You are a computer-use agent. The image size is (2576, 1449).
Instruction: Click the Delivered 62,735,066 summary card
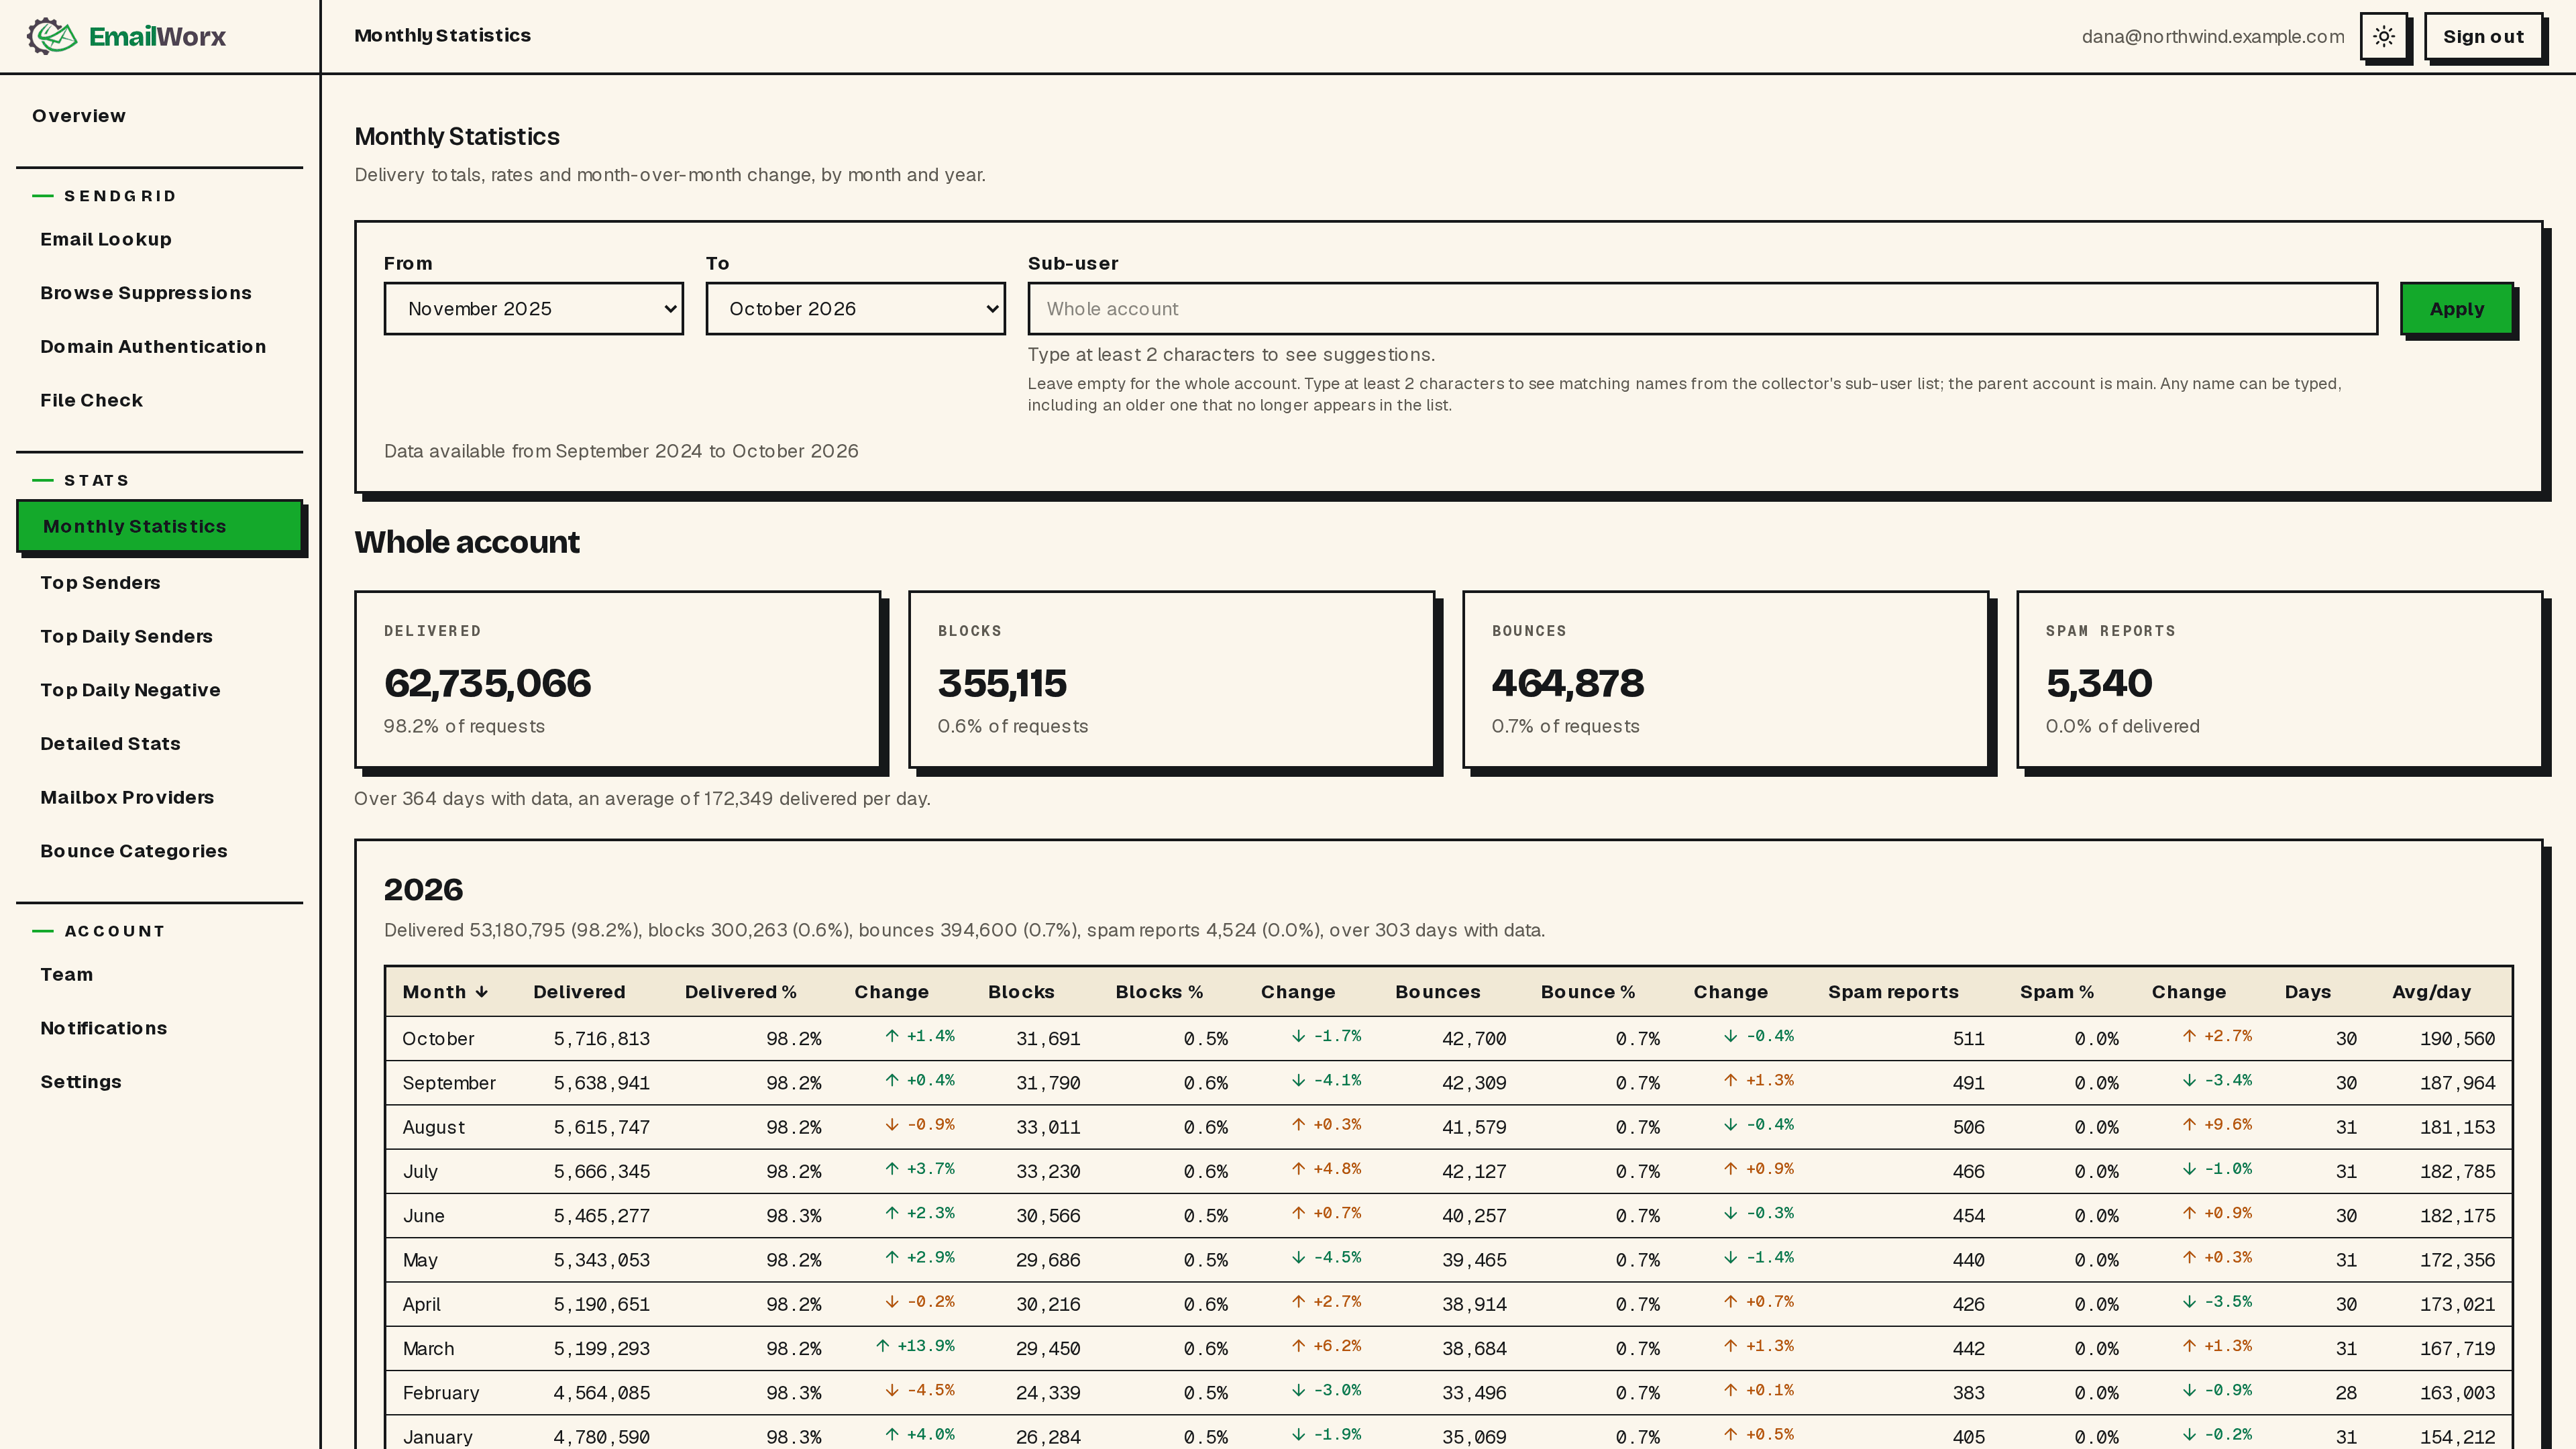[x=618, y=680]
